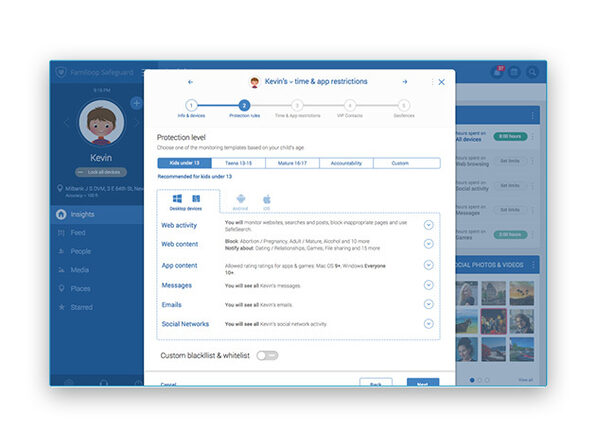Go to previous section with left arrow
The width and height of the screenshot is (596, 447).
pyautogui.click(x=190, y=82)
